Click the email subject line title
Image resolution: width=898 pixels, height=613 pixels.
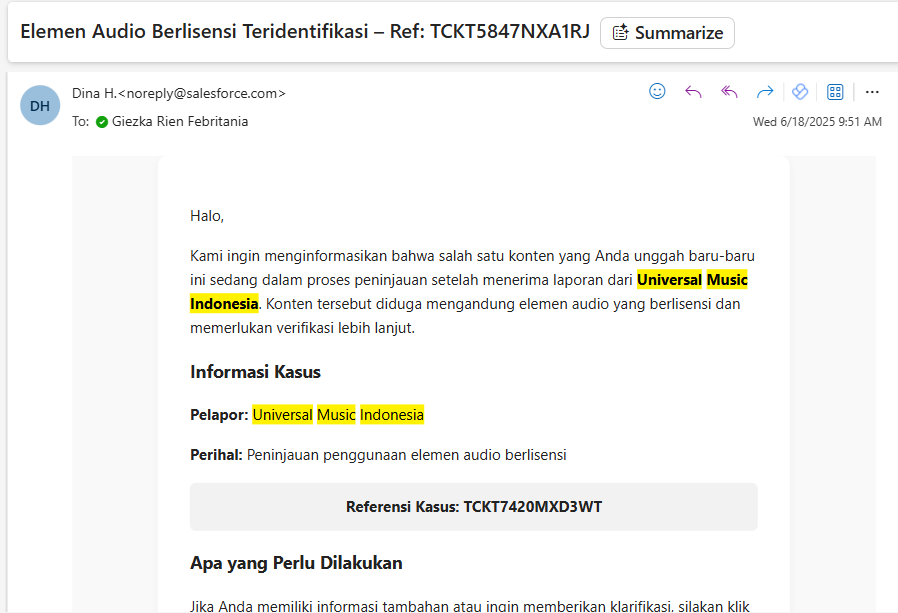tap(305, 32)
